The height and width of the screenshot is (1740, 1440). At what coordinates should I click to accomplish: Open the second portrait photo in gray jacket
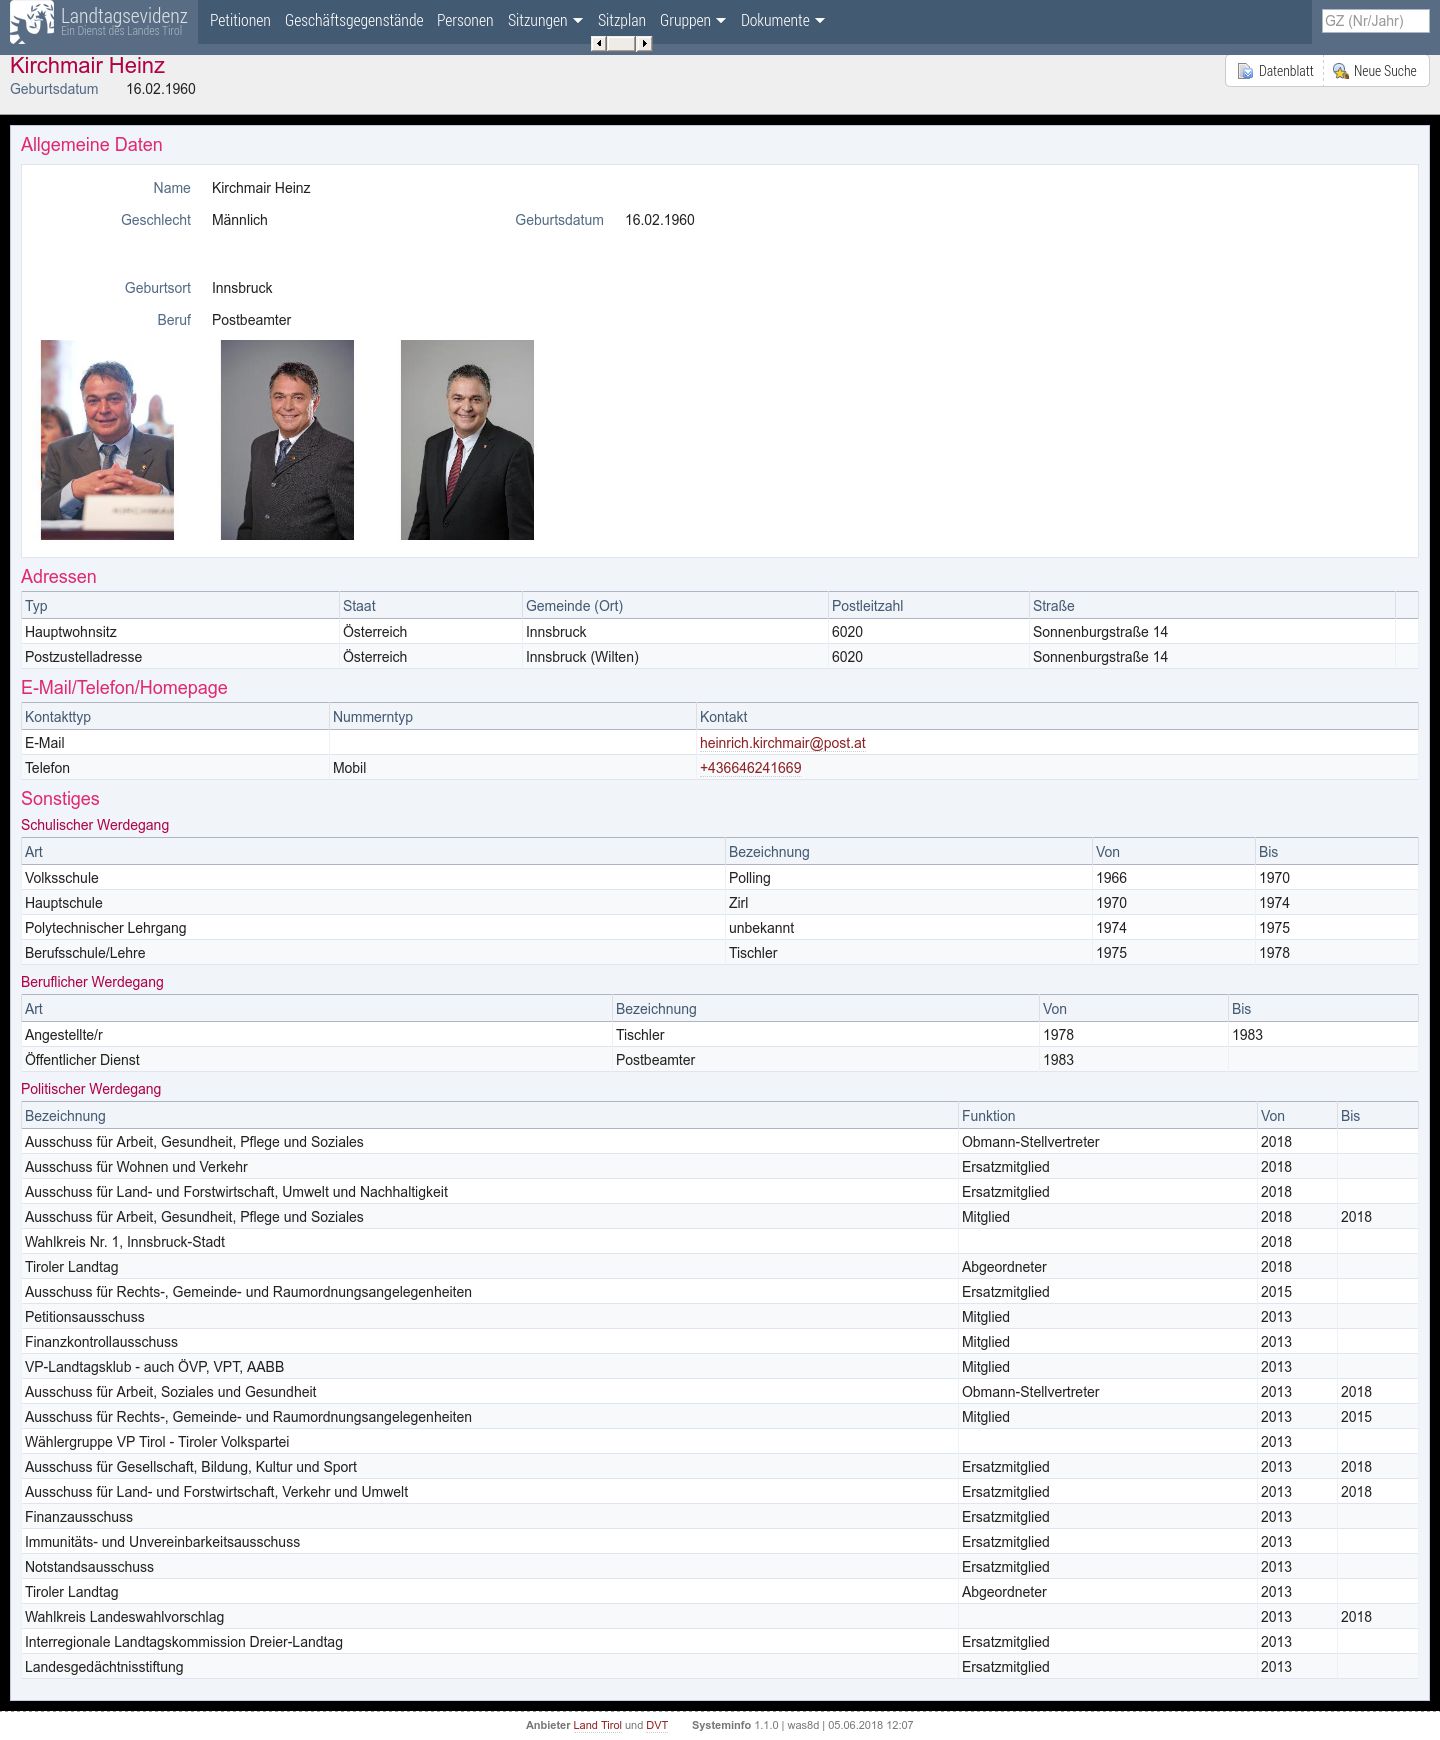pyautogui.click(x=287, y=440)
